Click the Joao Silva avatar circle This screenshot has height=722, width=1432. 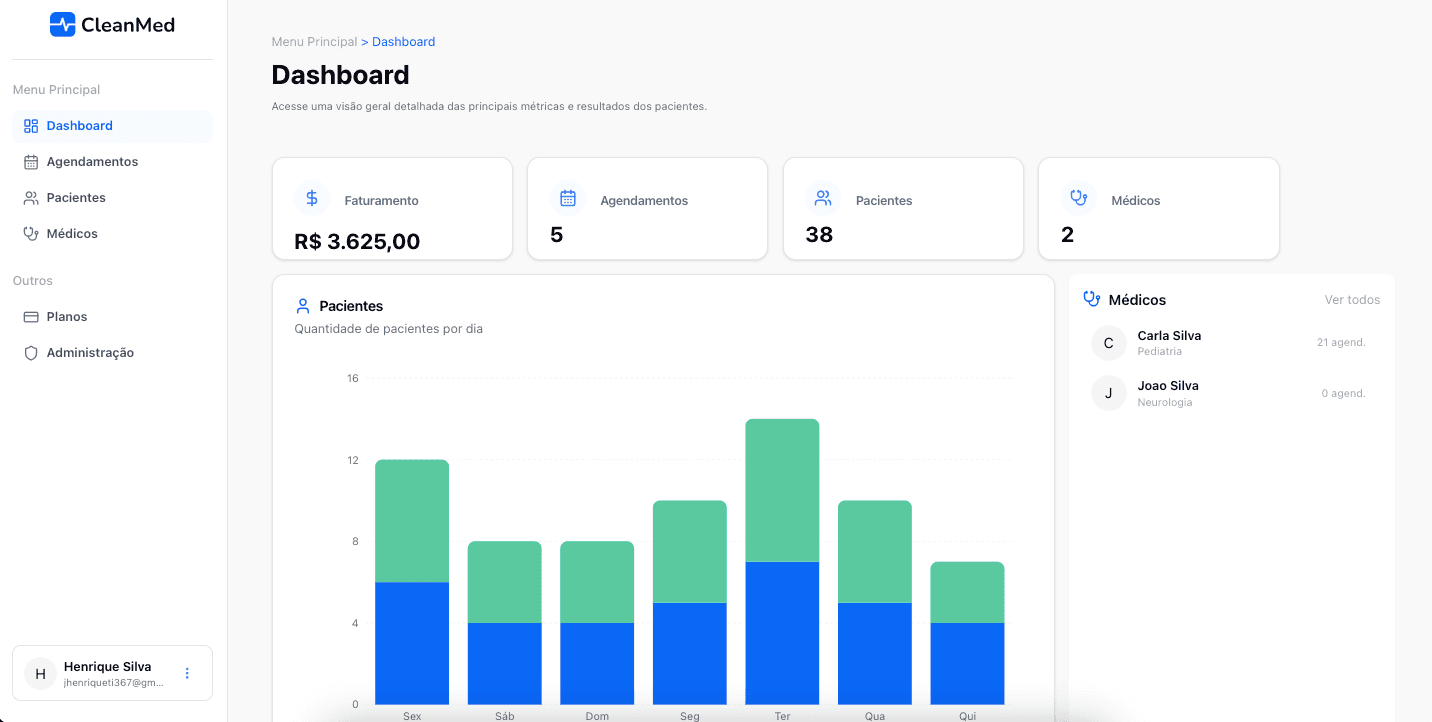point(1108,393)
